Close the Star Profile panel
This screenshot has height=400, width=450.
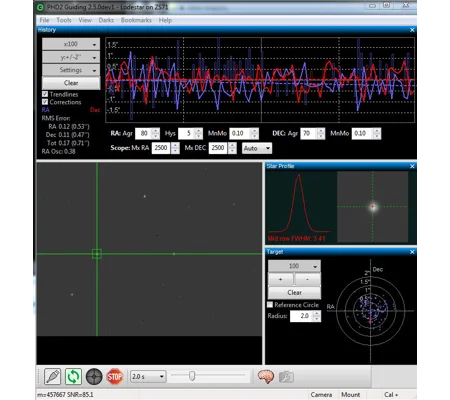coord(412,166)
